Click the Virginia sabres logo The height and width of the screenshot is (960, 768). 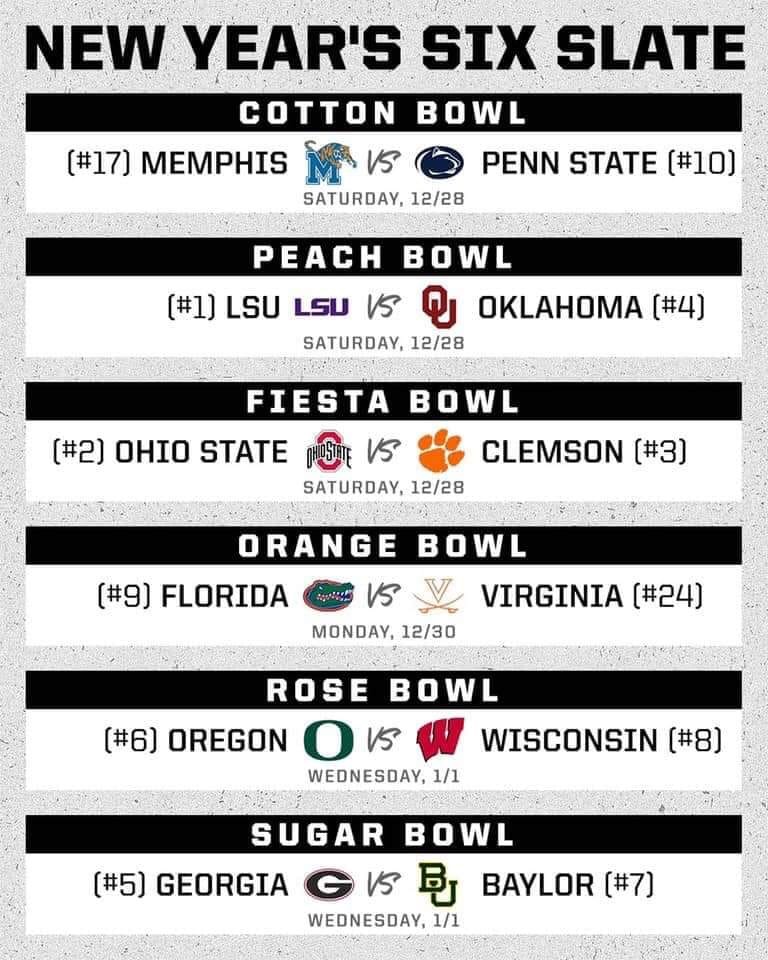439,595
